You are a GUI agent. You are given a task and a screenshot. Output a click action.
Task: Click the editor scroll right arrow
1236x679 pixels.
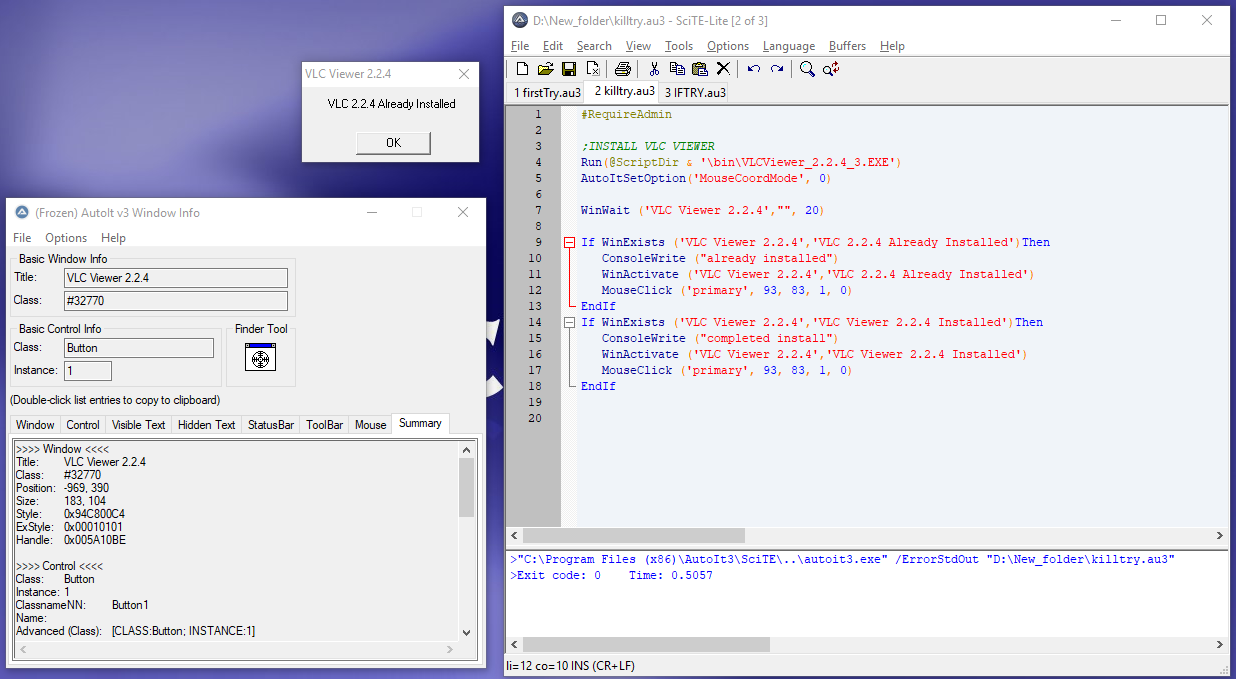(x=1219, y=536)
